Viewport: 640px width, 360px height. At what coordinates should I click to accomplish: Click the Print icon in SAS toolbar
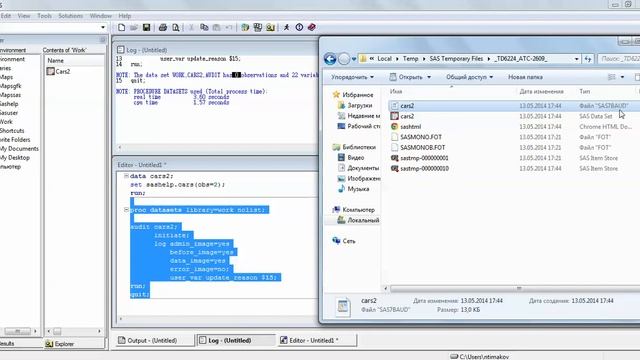(163, 27)
